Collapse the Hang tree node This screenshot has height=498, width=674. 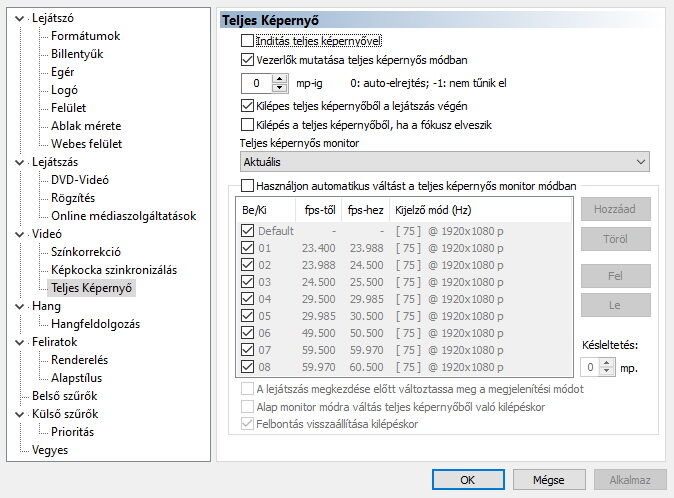19,306
